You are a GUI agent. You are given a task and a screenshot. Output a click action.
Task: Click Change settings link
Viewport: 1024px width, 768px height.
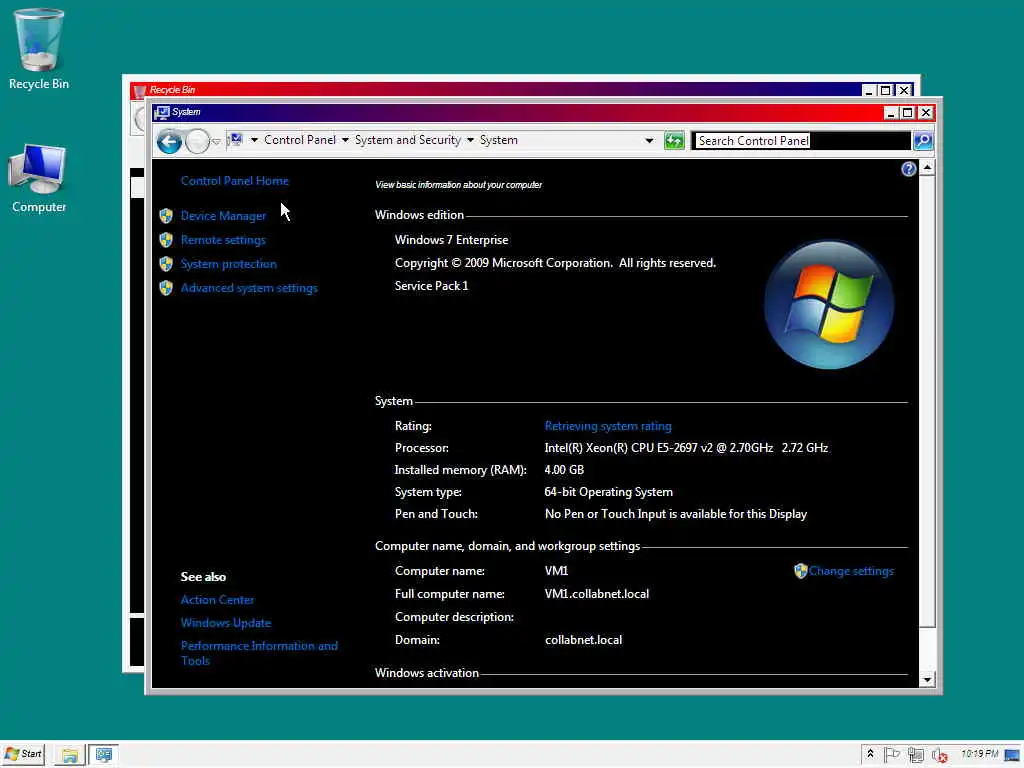[x=851, y=571]
